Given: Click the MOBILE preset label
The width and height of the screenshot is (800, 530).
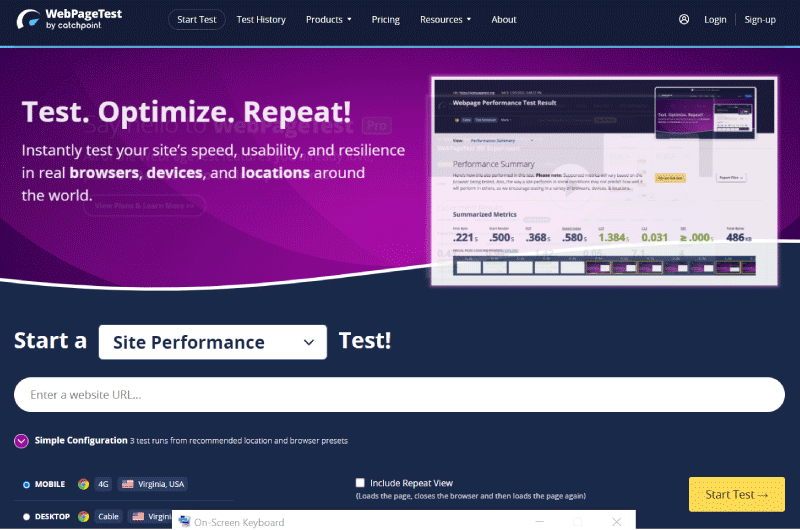Looking at the screenshot, I should 50,484.
